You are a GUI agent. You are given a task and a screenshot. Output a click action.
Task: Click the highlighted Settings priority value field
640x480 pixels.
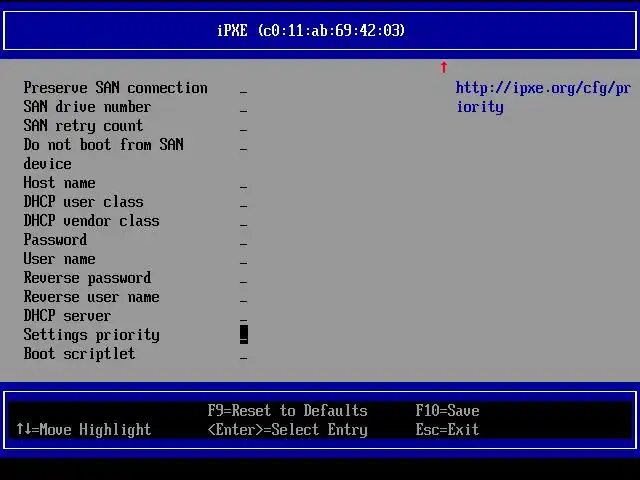(244, 335)
